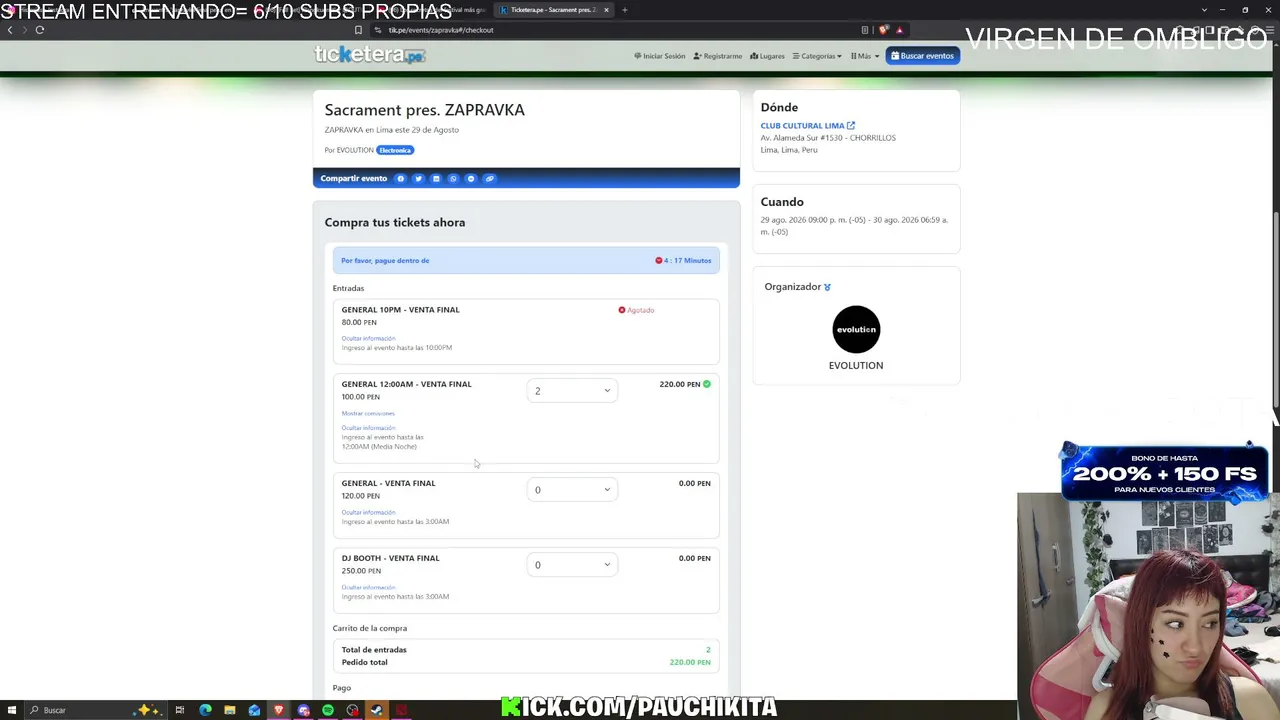Hide info for GENERAL 12:00AM ticket
The width and height of the screenshot is (1280, 720).
368,428
